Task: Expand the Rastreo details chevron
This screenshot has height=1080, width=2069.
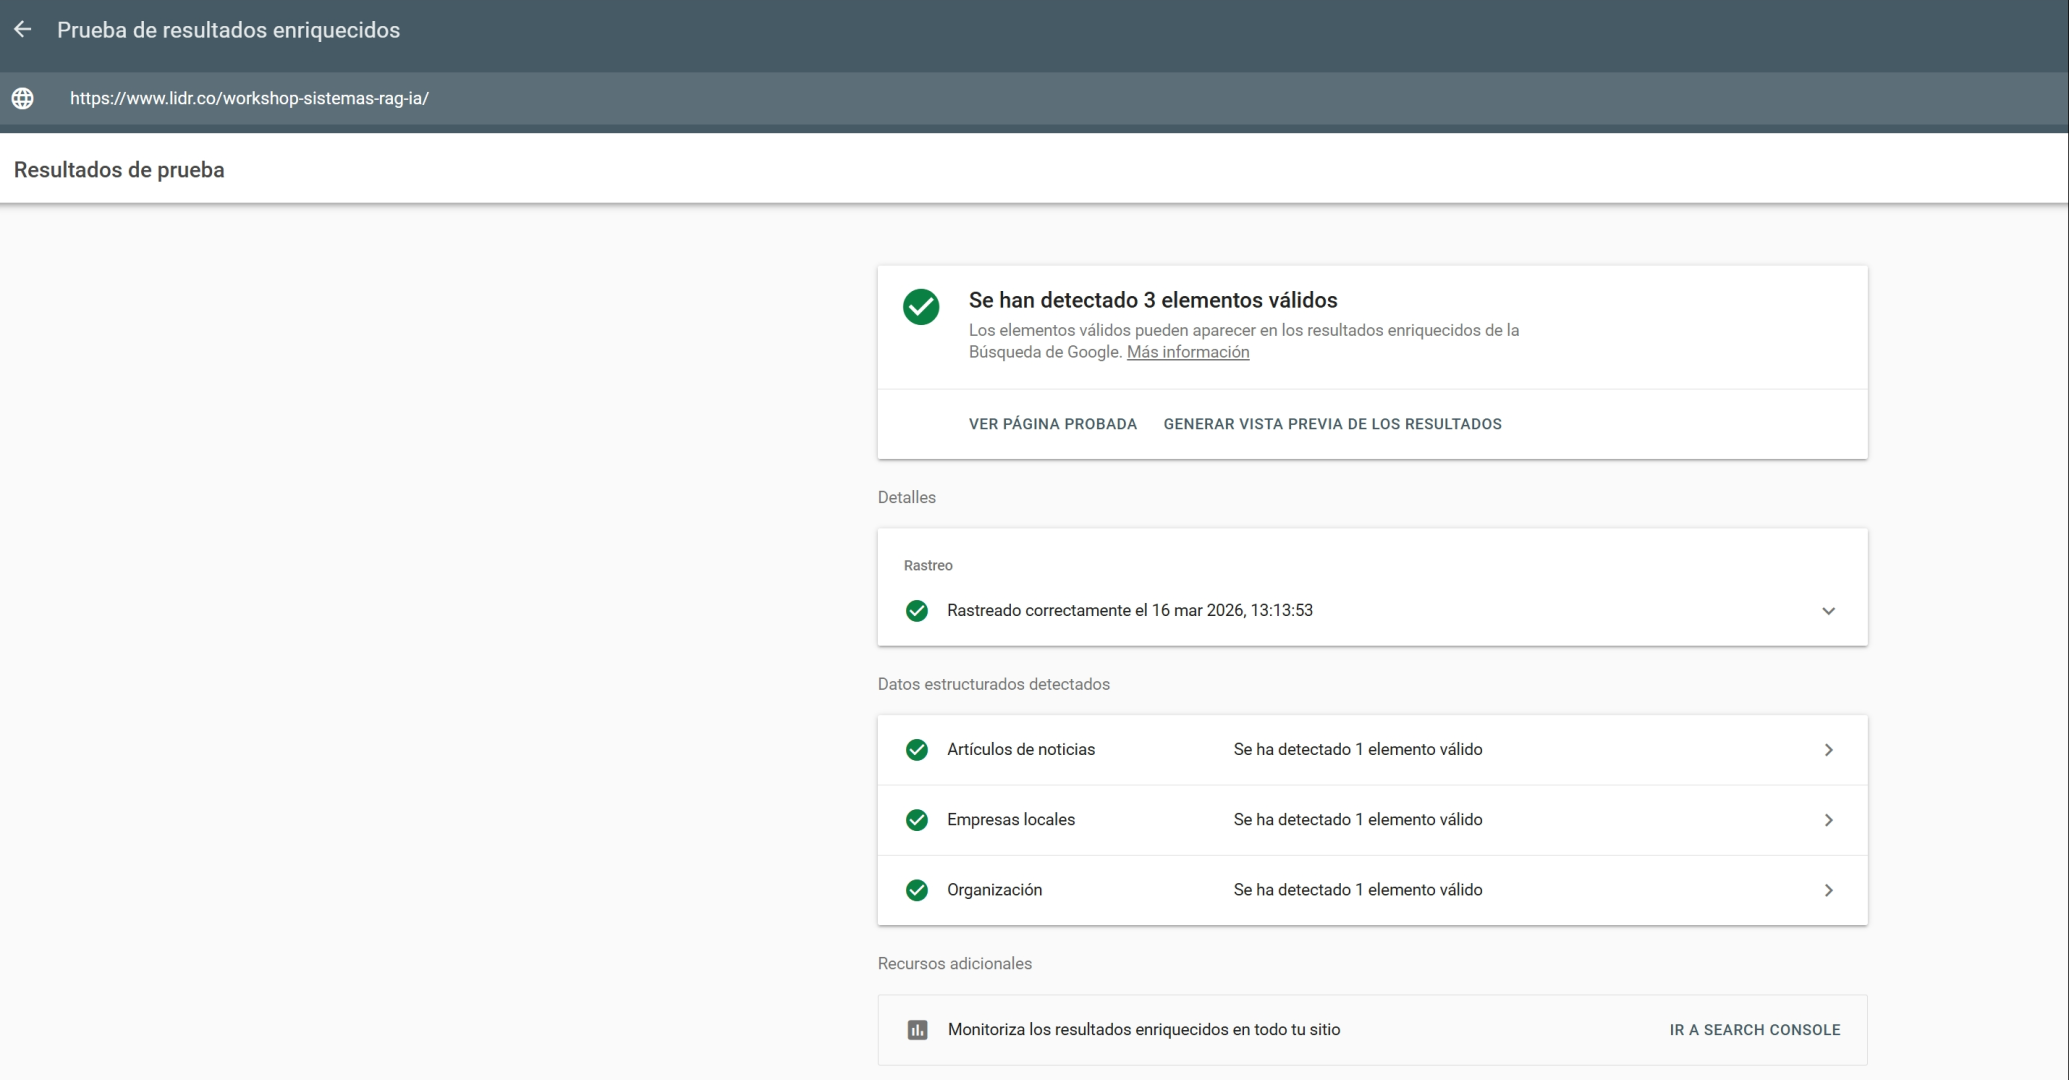Action: click(x=1828, y=611)
